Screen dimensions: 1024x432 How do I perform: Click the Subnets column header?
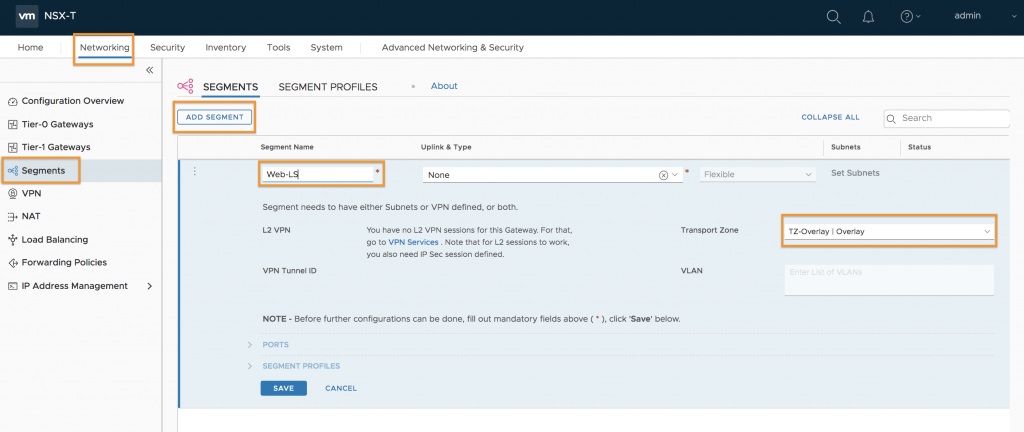point(846,147)
